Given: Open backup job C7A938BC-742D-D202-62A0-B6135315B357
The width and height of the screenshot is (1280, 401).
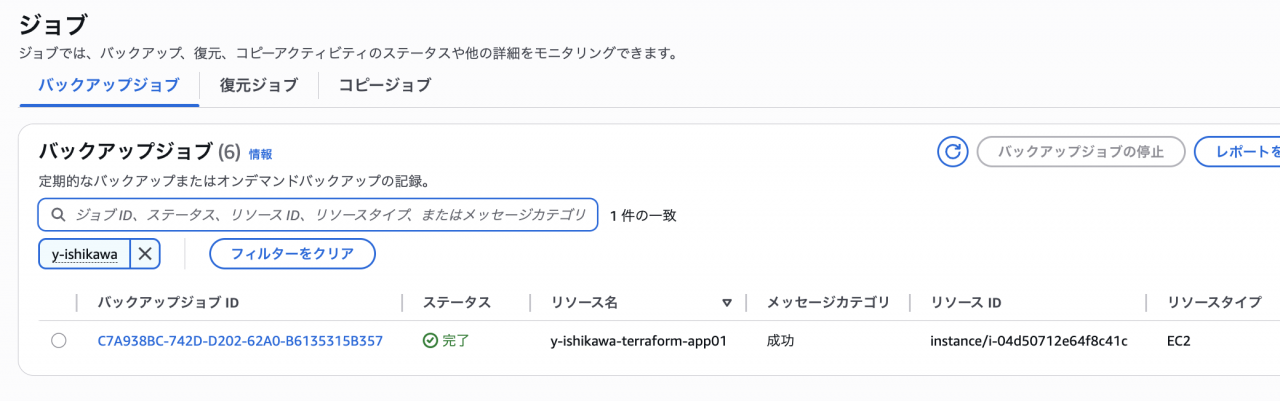Looking at the screenshot, I should click(x=240, y=341).
